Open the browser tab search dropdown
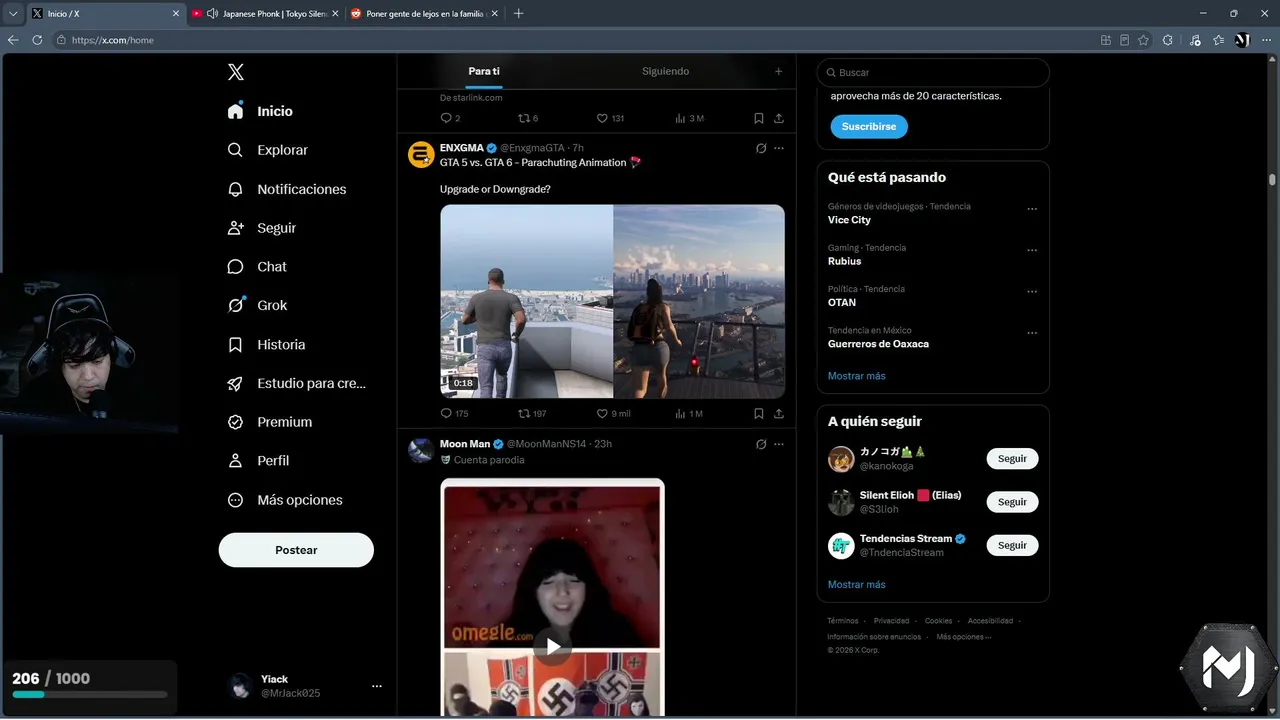The height and width of the screenshot is (720, 1280). 13,14
